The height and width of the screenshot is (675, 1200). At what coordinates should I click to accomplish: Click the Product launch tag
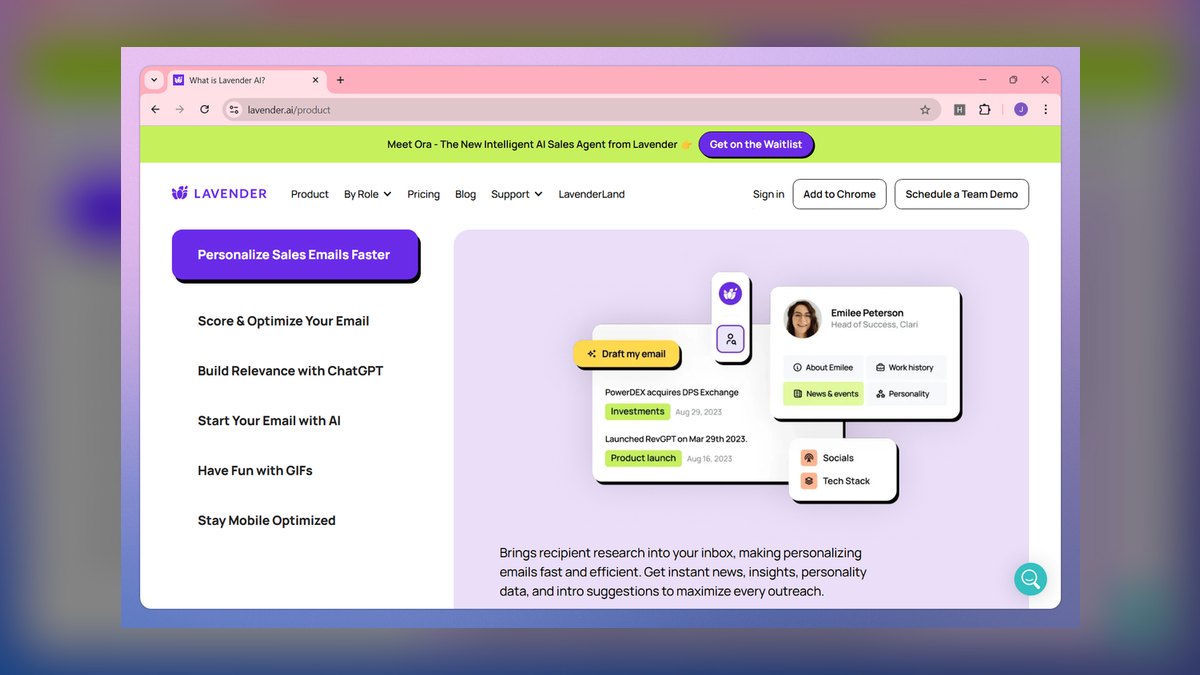pos(643,458)
